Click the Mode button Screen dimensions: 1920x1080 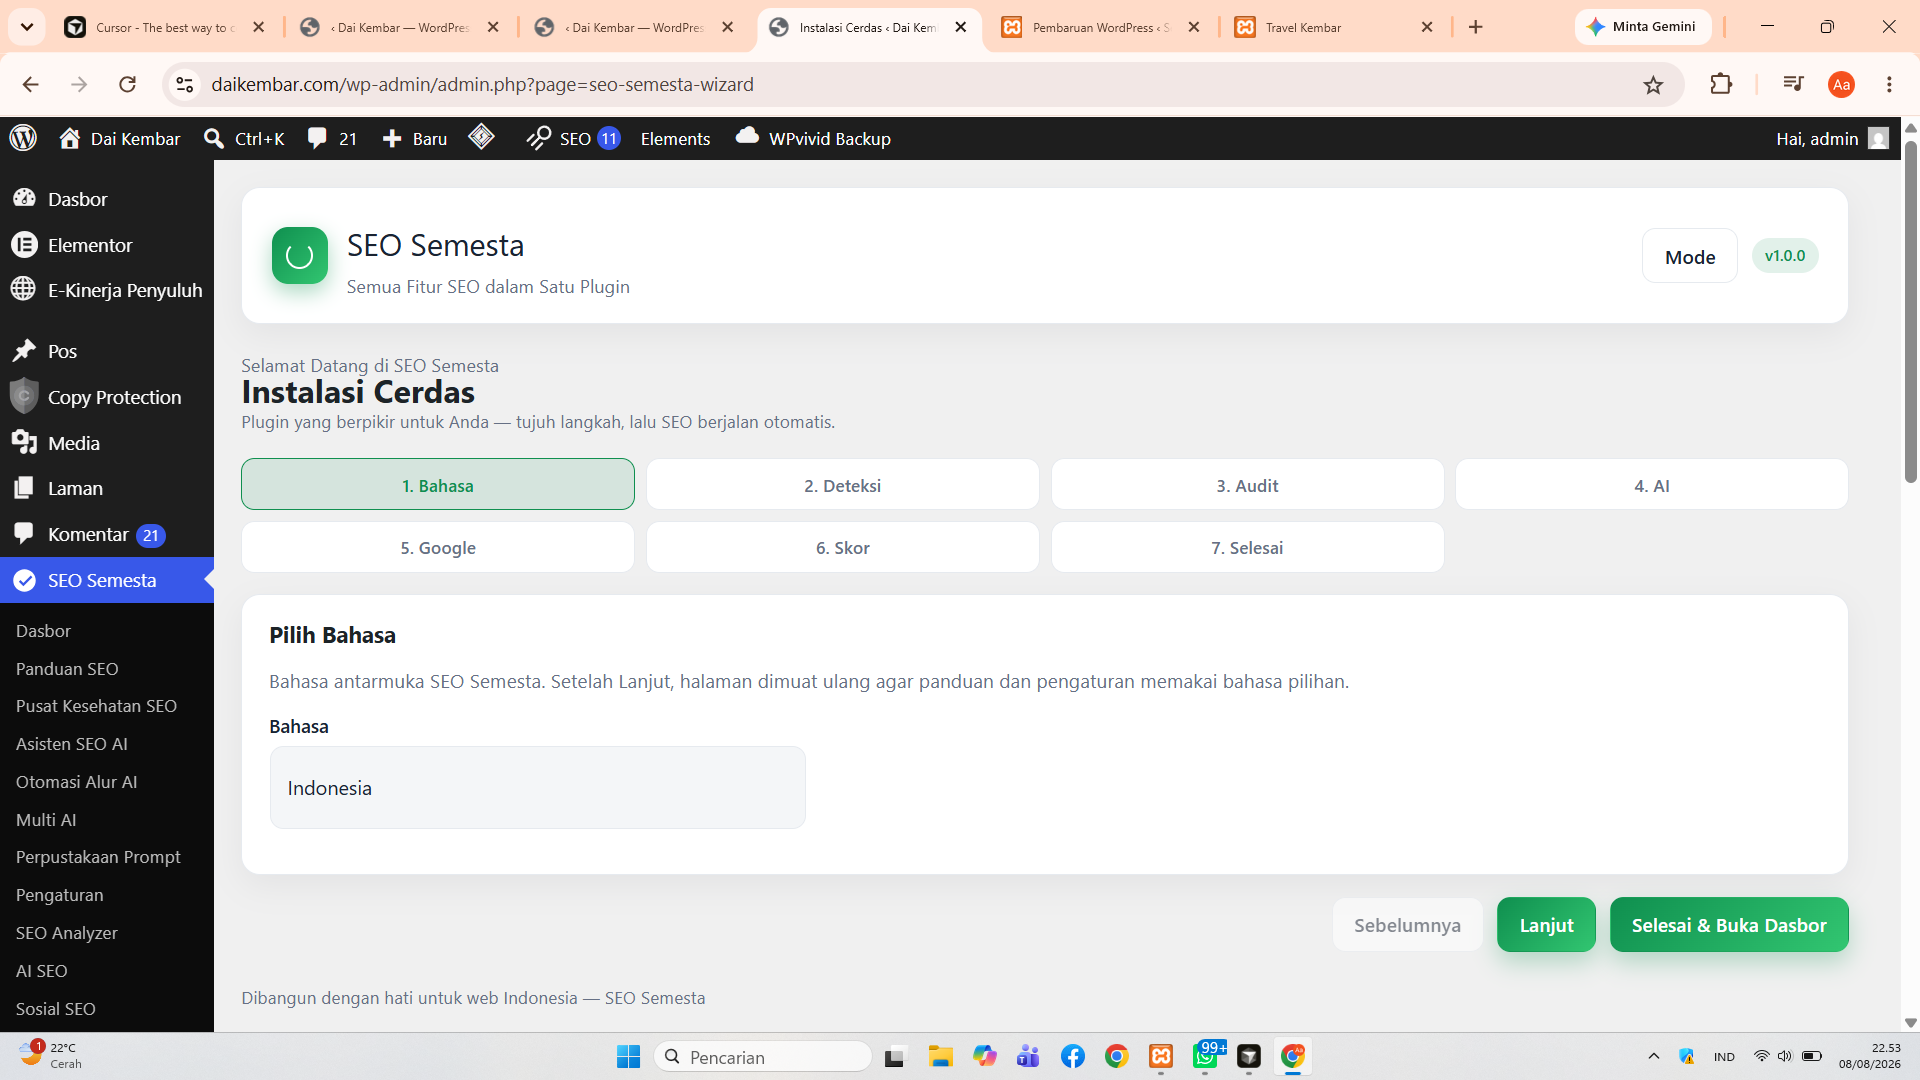coord(1690,256)
